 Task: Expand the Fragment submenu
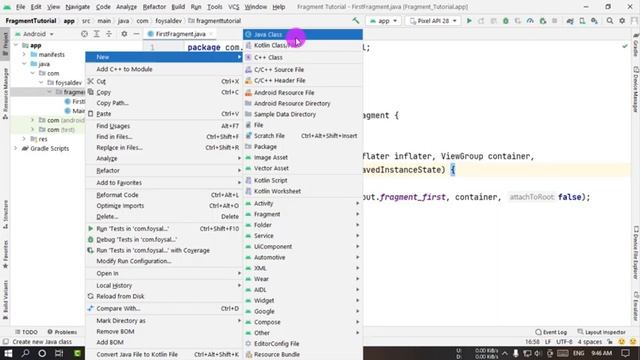click(302, 214)
